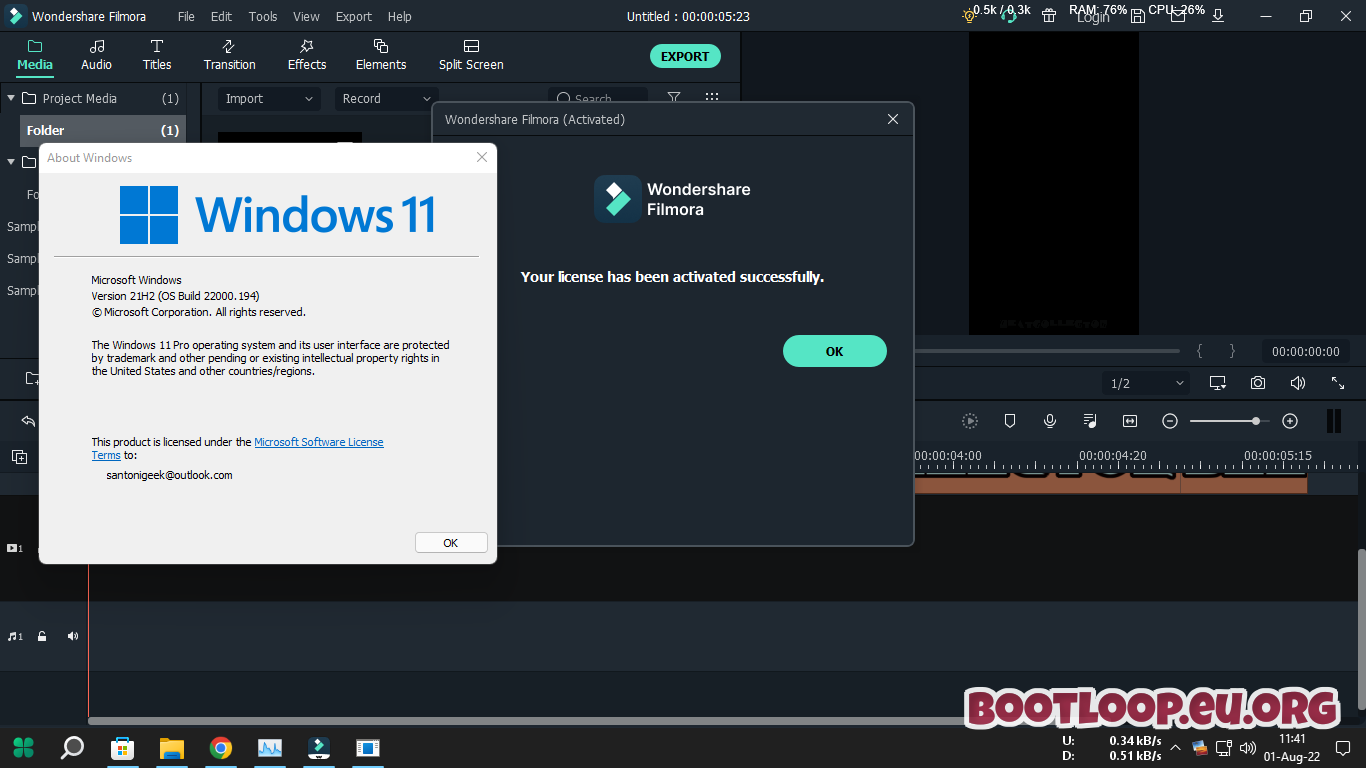Click the new folder icon below the media tree

32,379
